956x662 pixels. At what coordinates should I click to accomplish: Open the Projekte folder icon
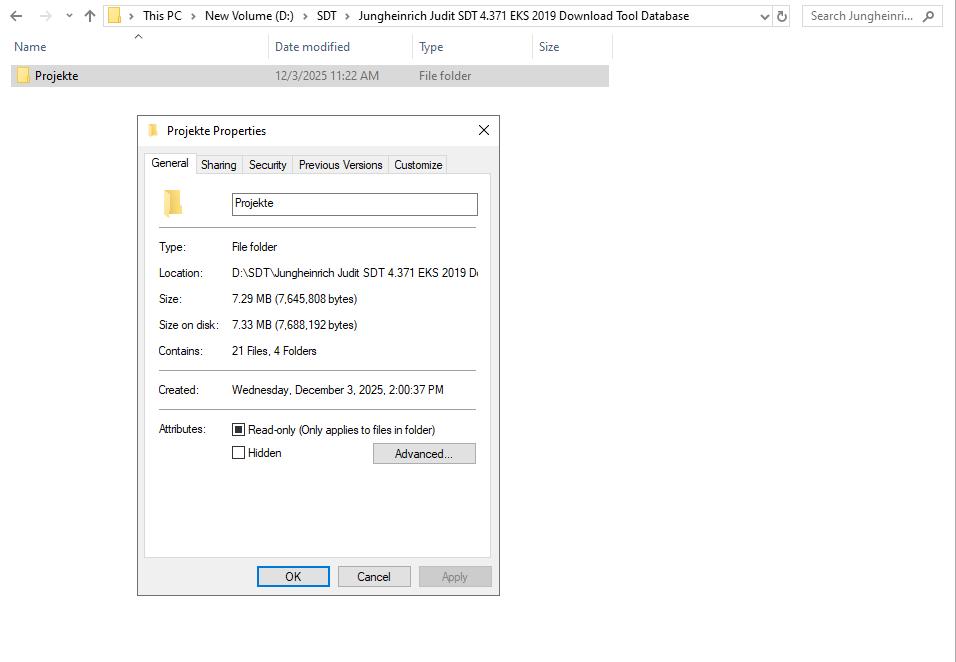(x=22, y=75)
